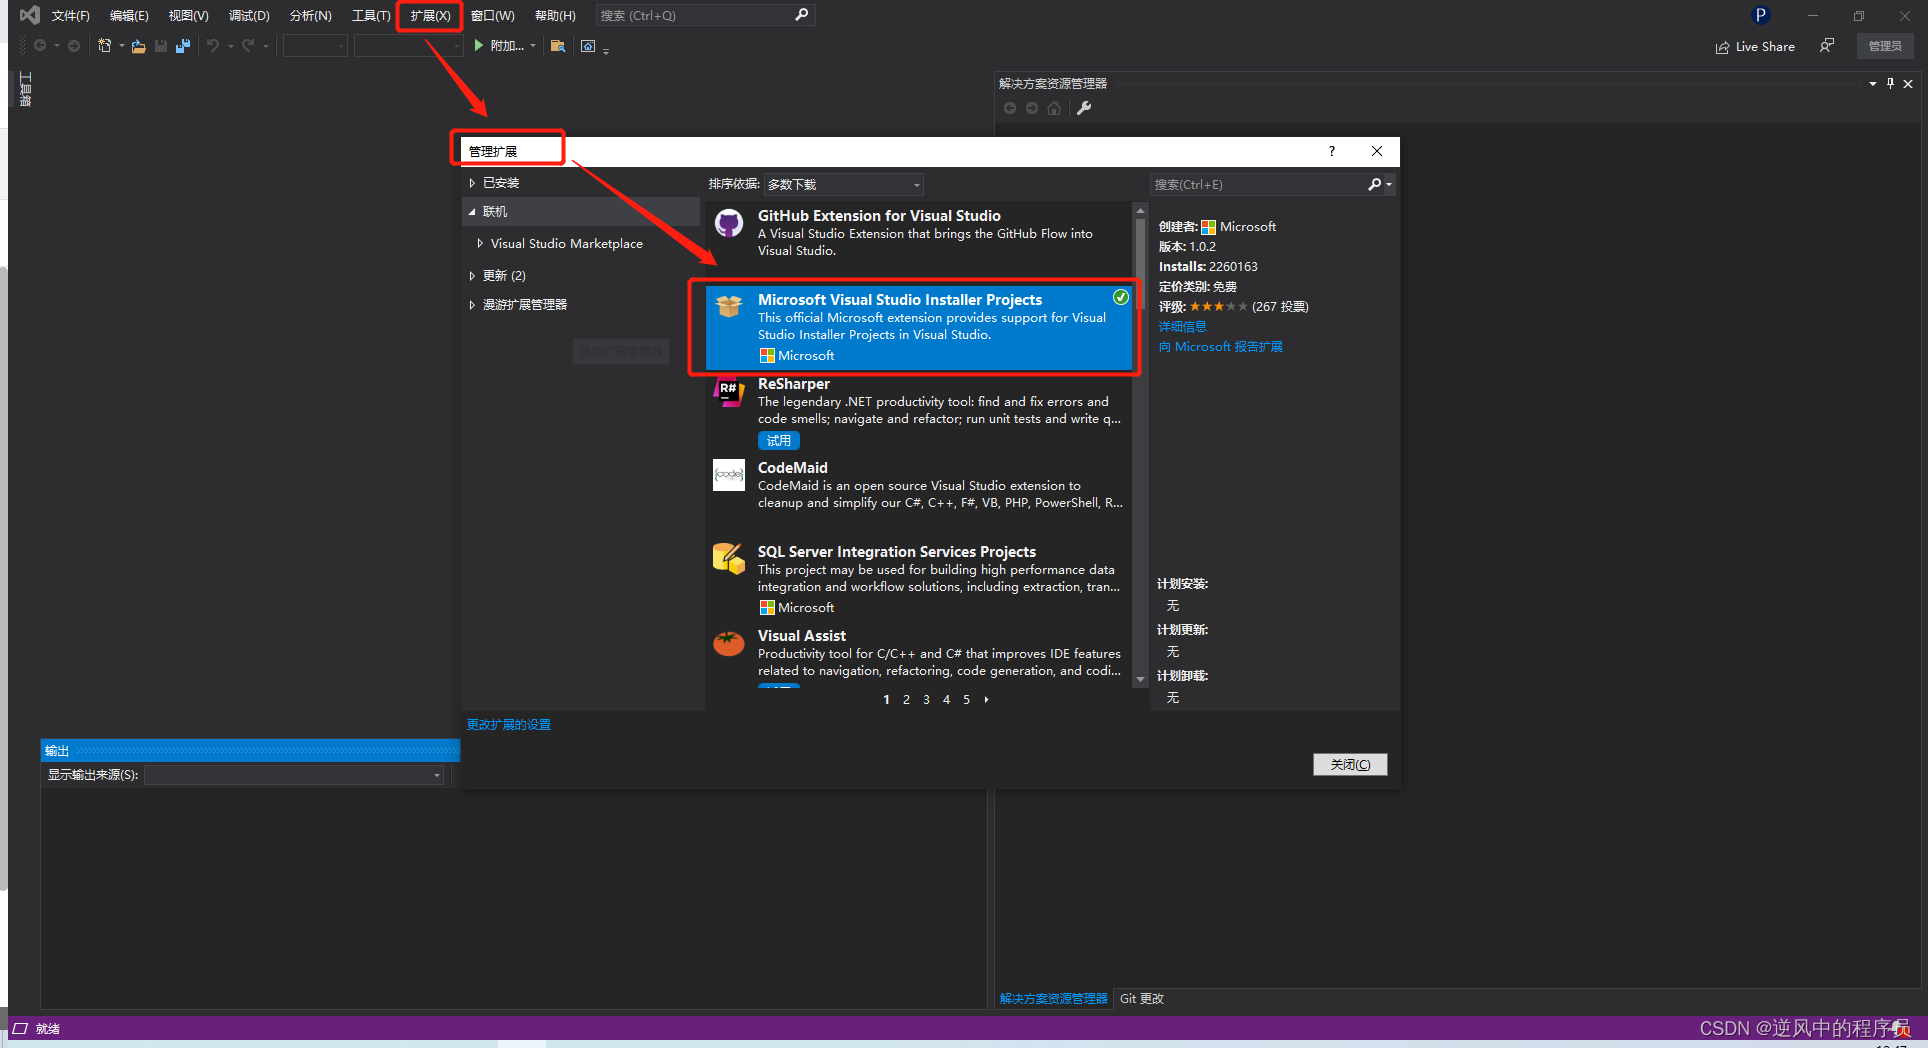
Task: Go to results page 2
Action: [x=906, y=700]
